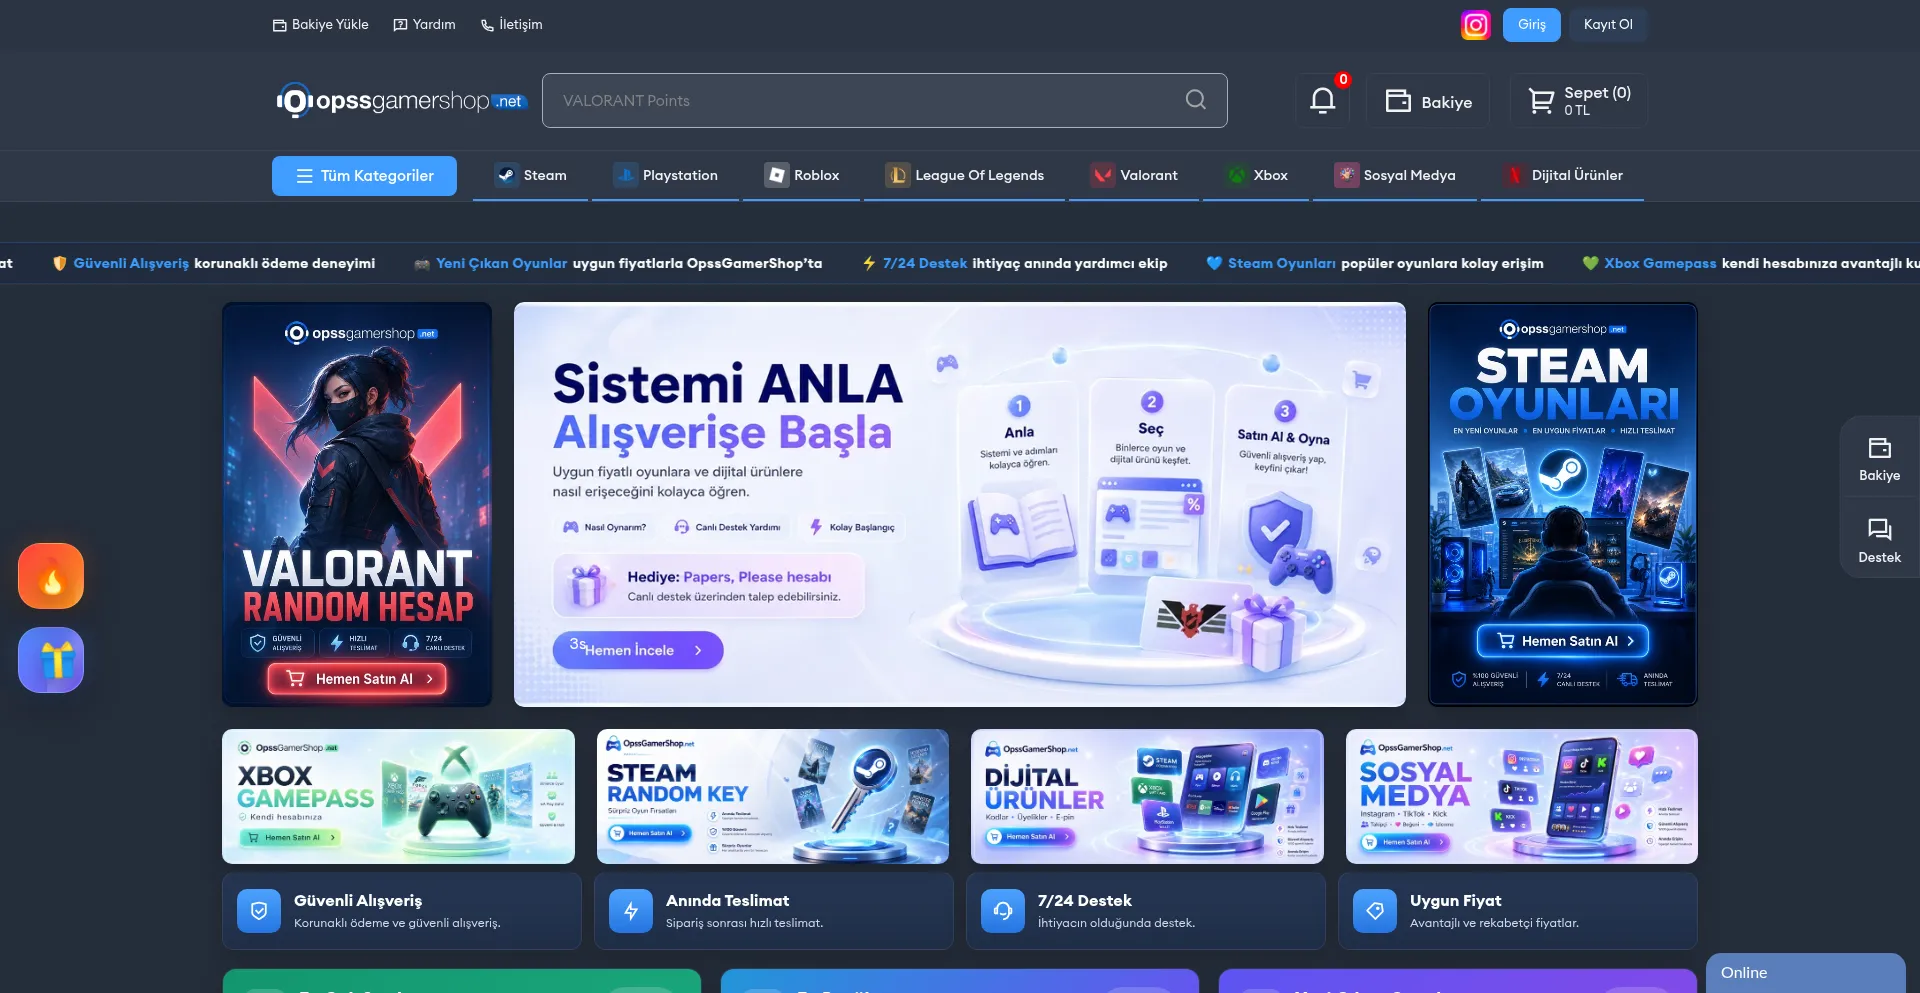The height and width of the screenshot is (993, 1920).
Task: Click the VALORANT Points search field
Action: [884, 101]
